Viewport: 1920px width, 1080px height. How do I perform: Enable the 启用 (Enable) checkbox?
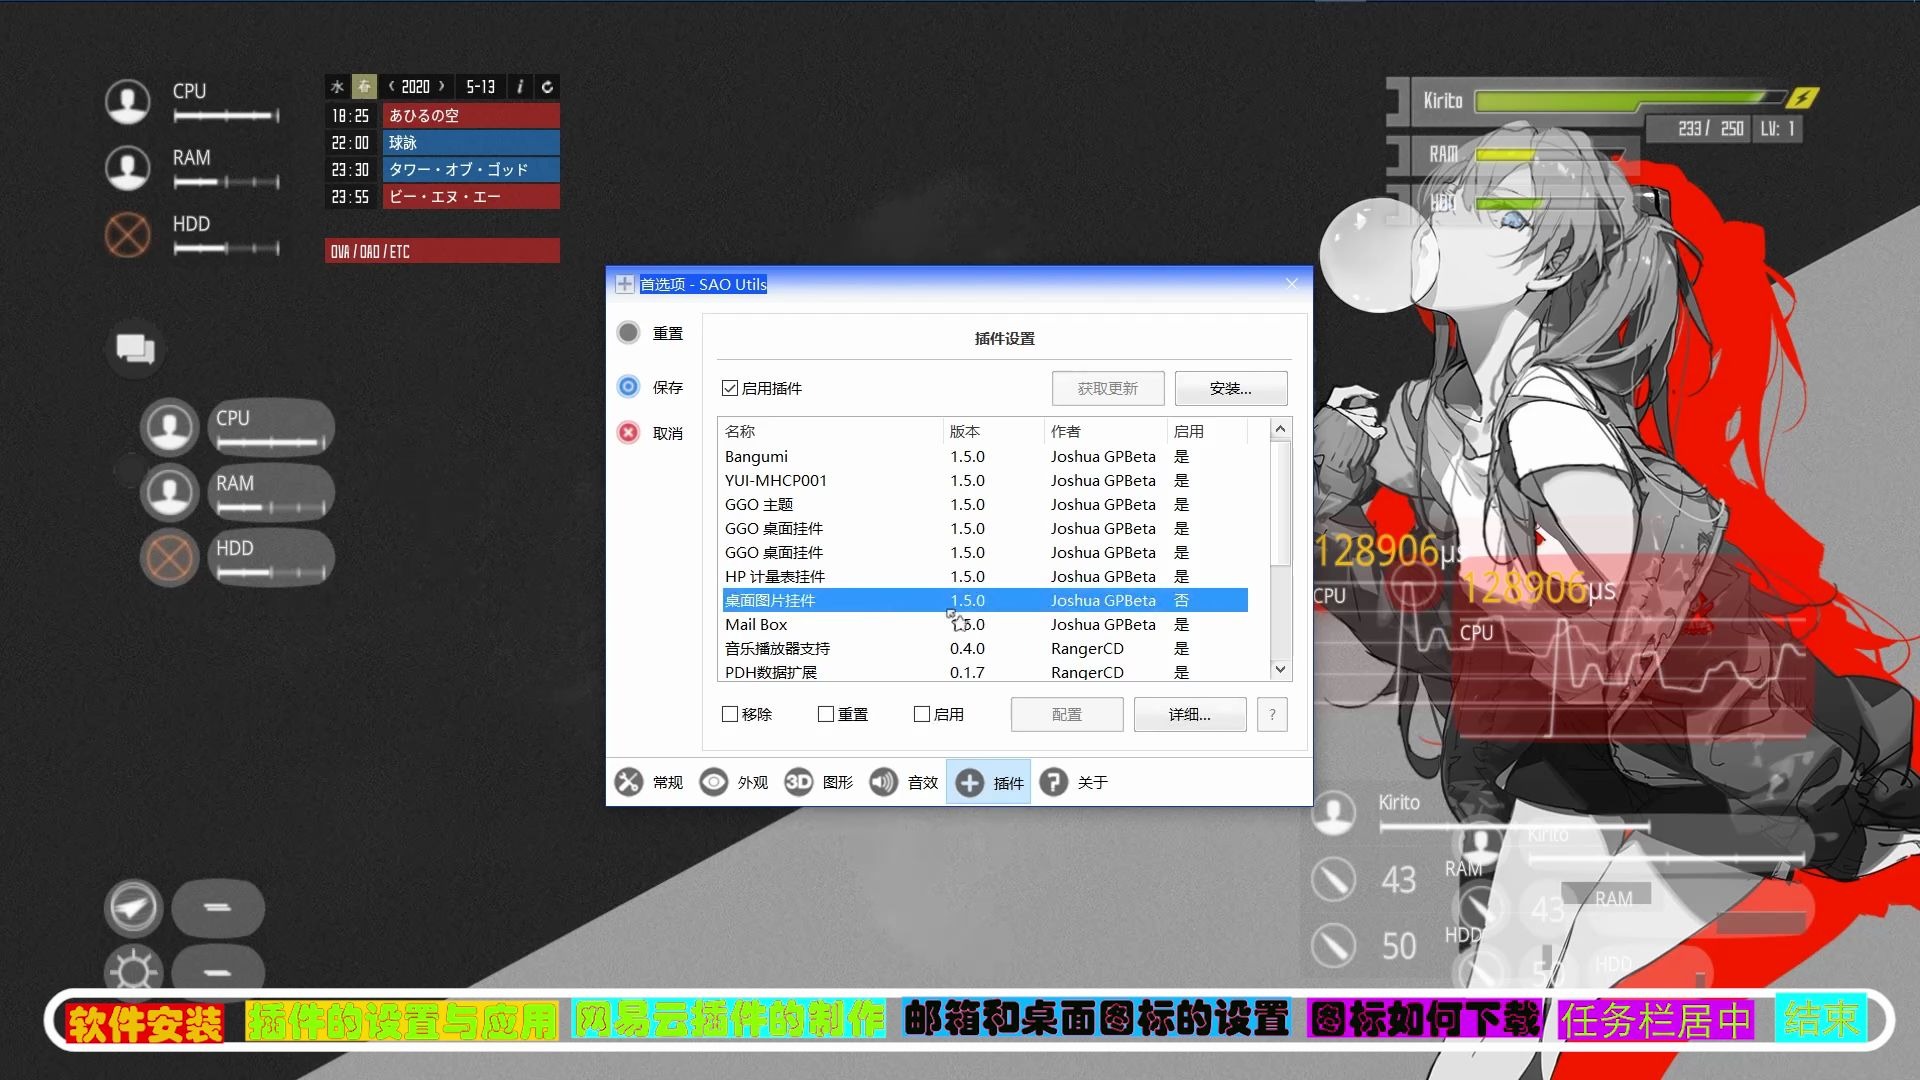922,713
